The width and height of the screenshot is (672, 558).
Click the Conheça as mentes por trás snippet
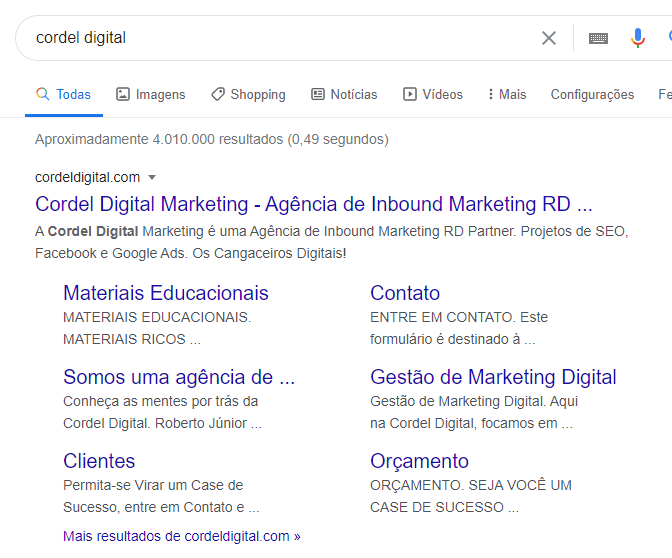coord(162,412)
